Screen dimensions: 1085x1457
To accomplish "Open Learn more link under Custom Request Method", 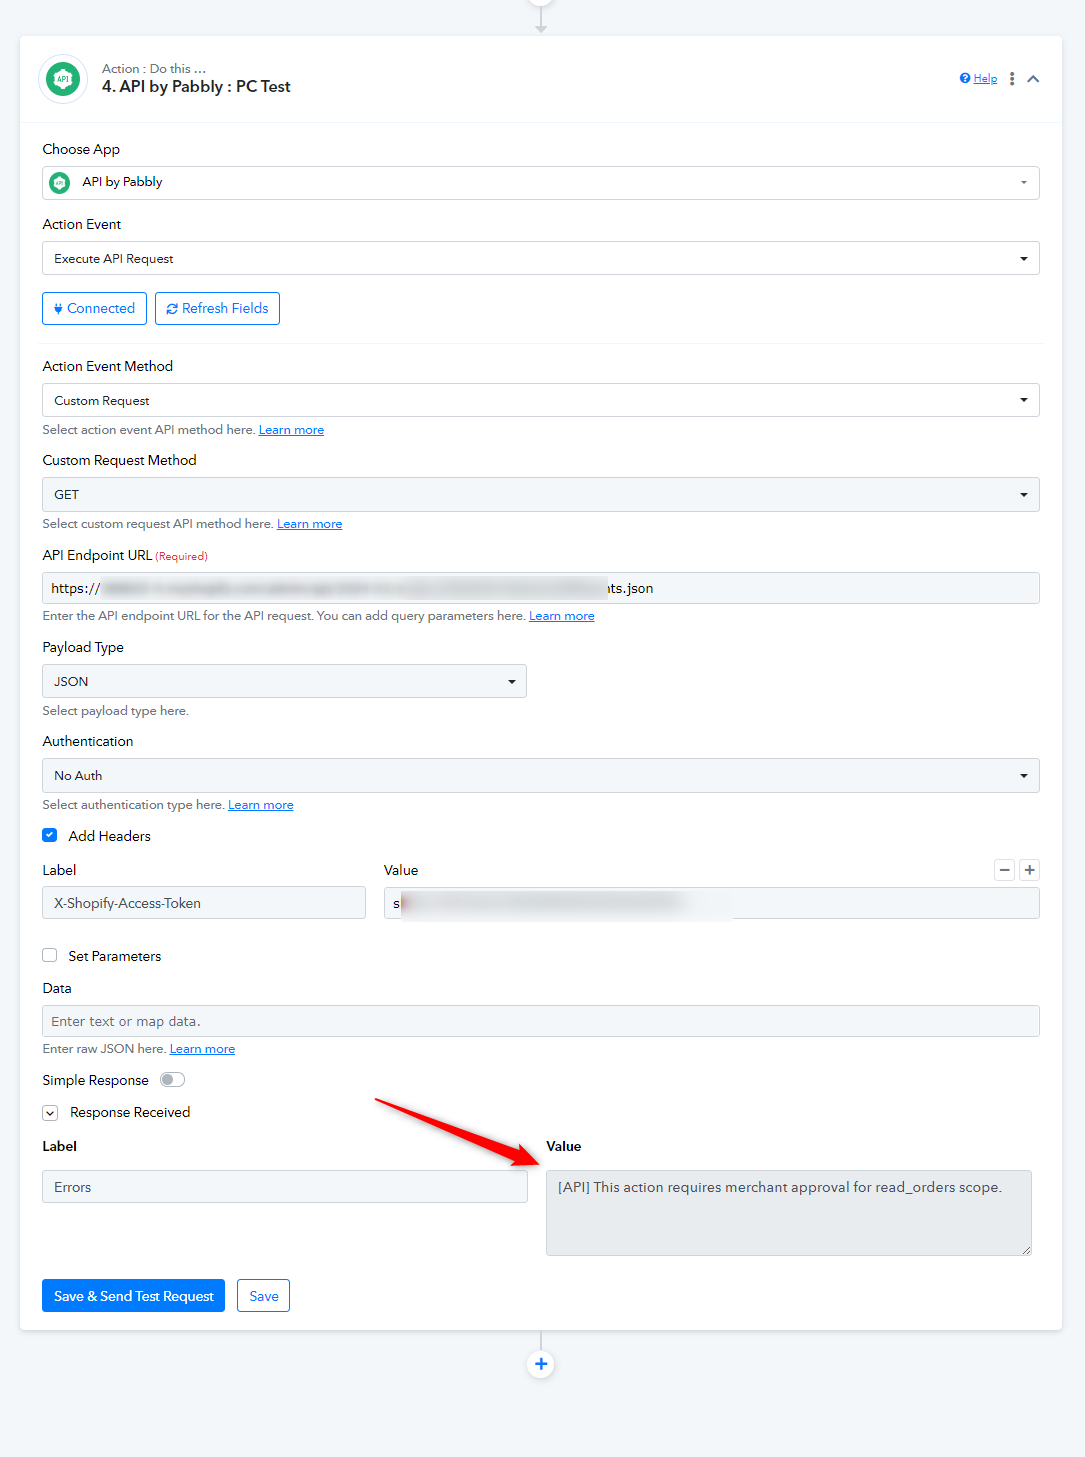I will point(309,524).
